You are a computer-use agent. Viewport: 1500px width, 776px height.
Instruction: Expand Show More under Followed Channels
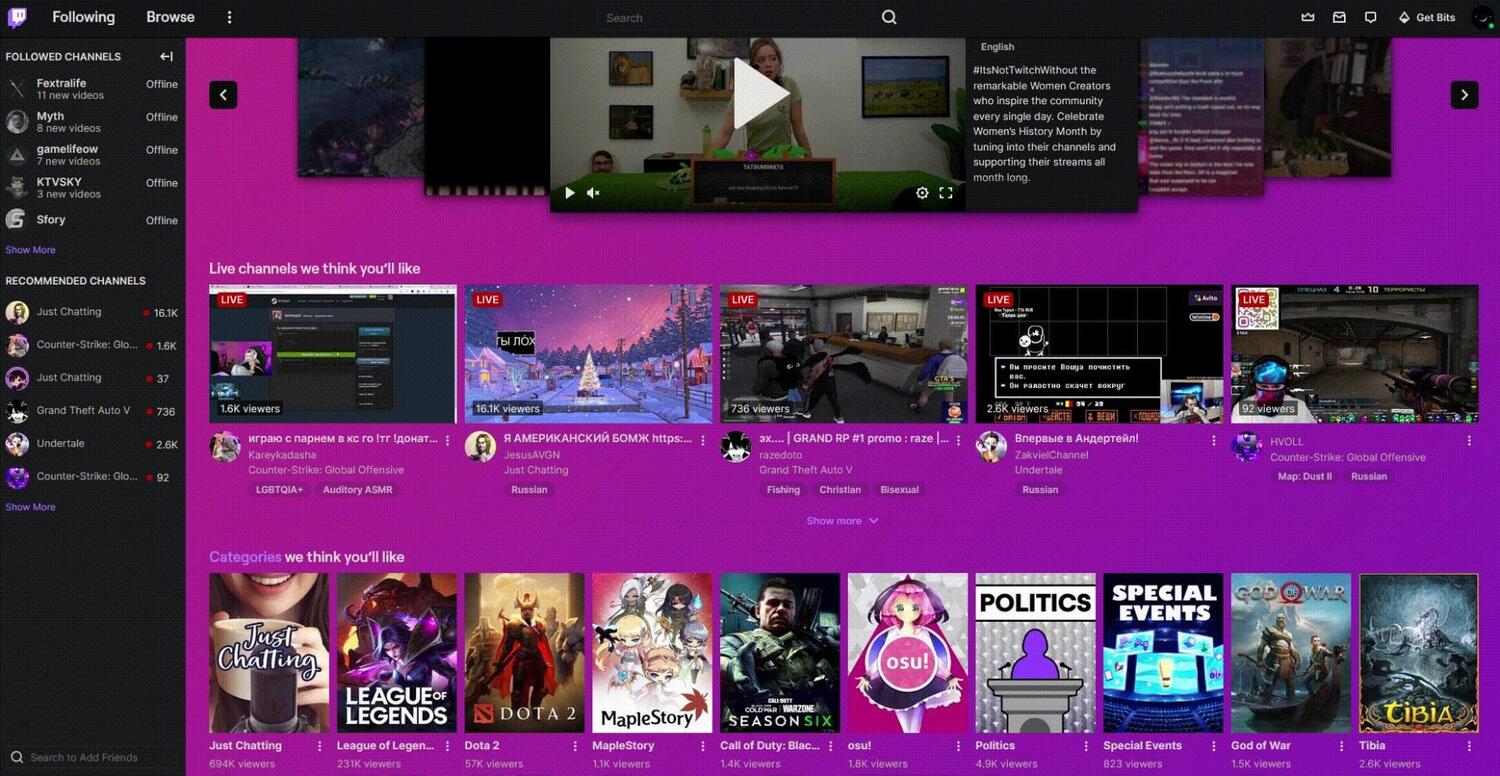(x=30, y=249)
